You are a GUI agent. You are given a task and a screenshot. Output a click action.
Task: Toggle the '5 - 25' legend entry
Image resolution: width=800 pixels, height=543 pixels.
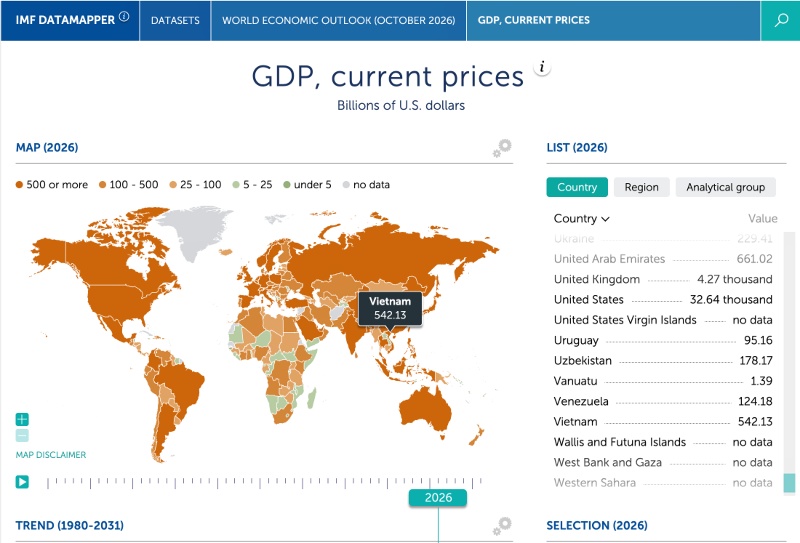(253, 185)
